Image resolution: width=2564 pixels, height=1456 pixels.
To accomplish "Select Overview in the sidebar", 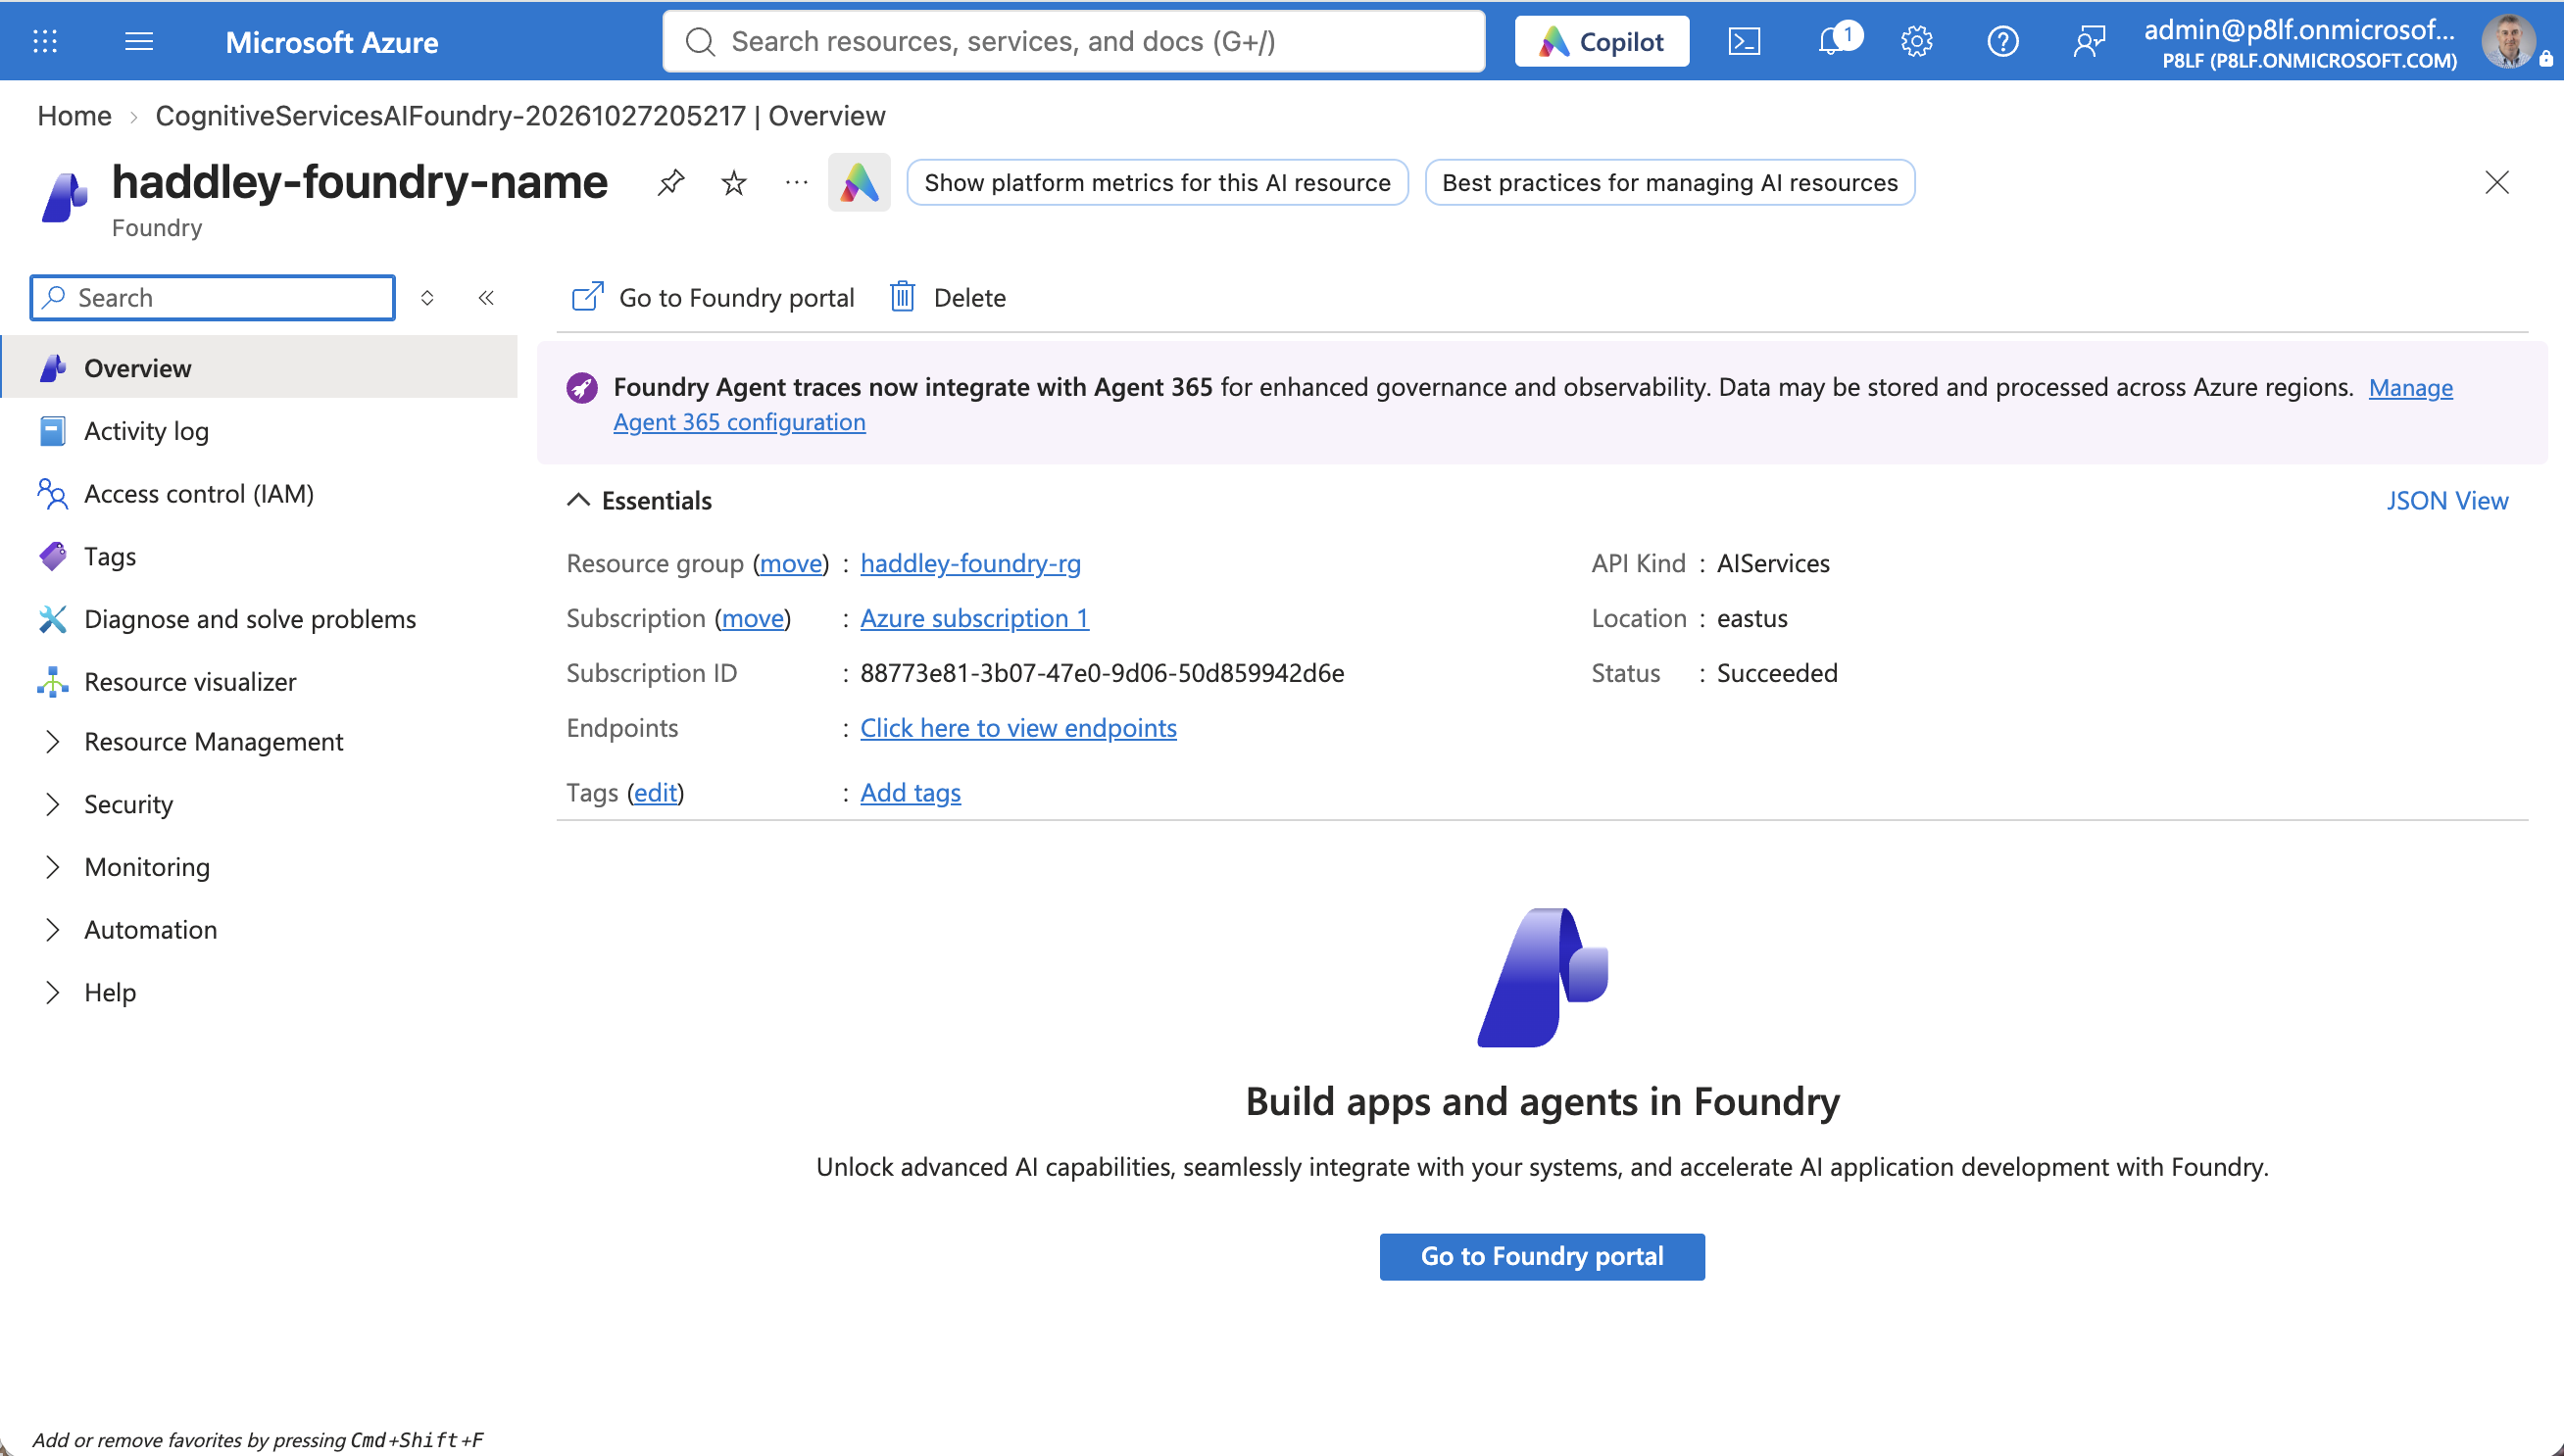I will tap(260, 367).
